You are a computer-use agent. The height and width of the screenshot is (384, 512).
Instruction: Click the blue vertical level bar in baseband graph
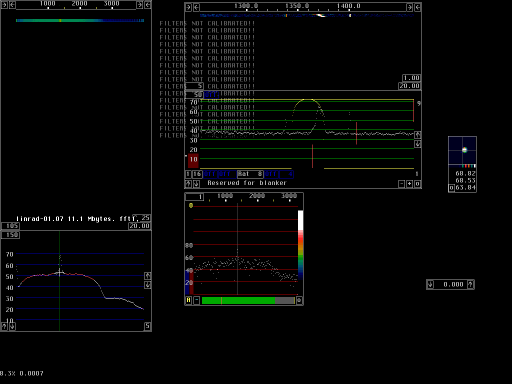(187, 283)
